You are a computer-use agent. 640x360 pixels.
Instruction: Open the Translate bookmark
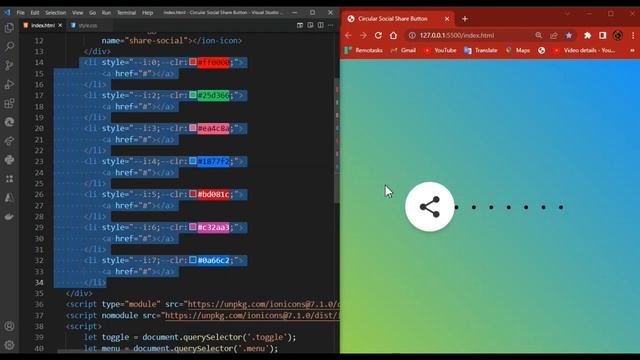click(x=481, y=50)
